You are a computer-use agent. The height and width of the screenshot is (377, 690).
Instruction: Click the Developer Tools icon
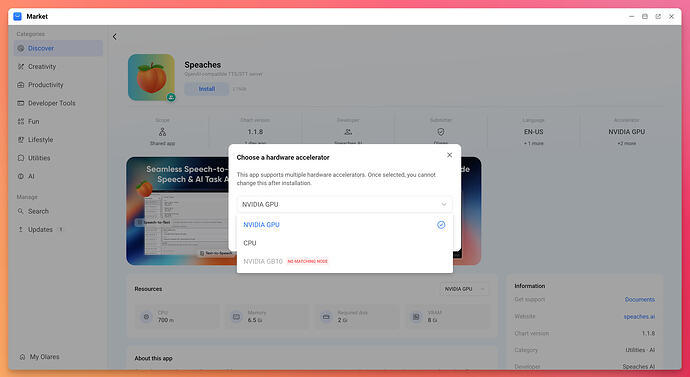21,103
